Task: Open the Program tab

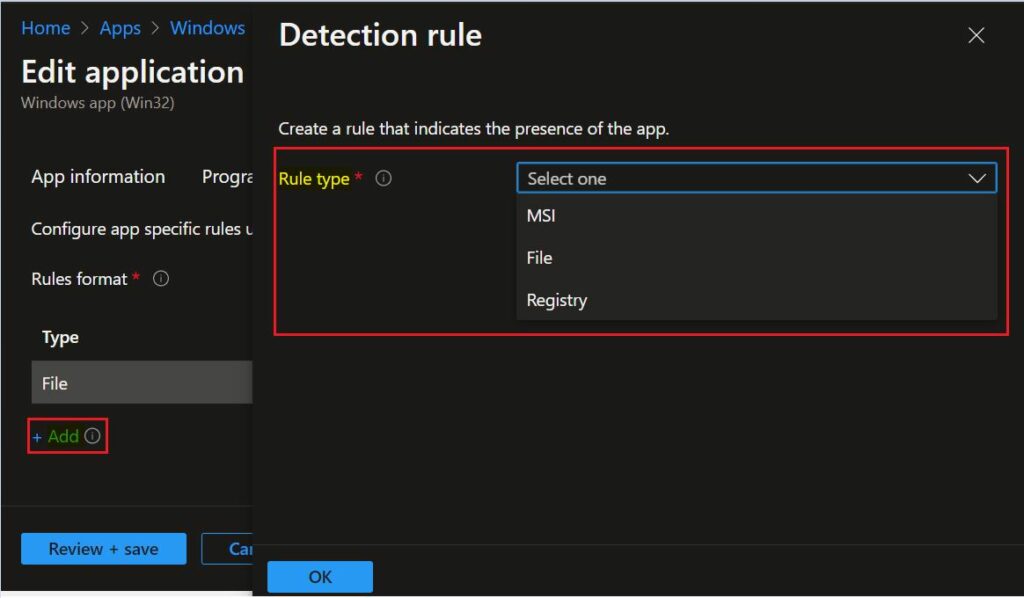Action: [x=228, y=176]
